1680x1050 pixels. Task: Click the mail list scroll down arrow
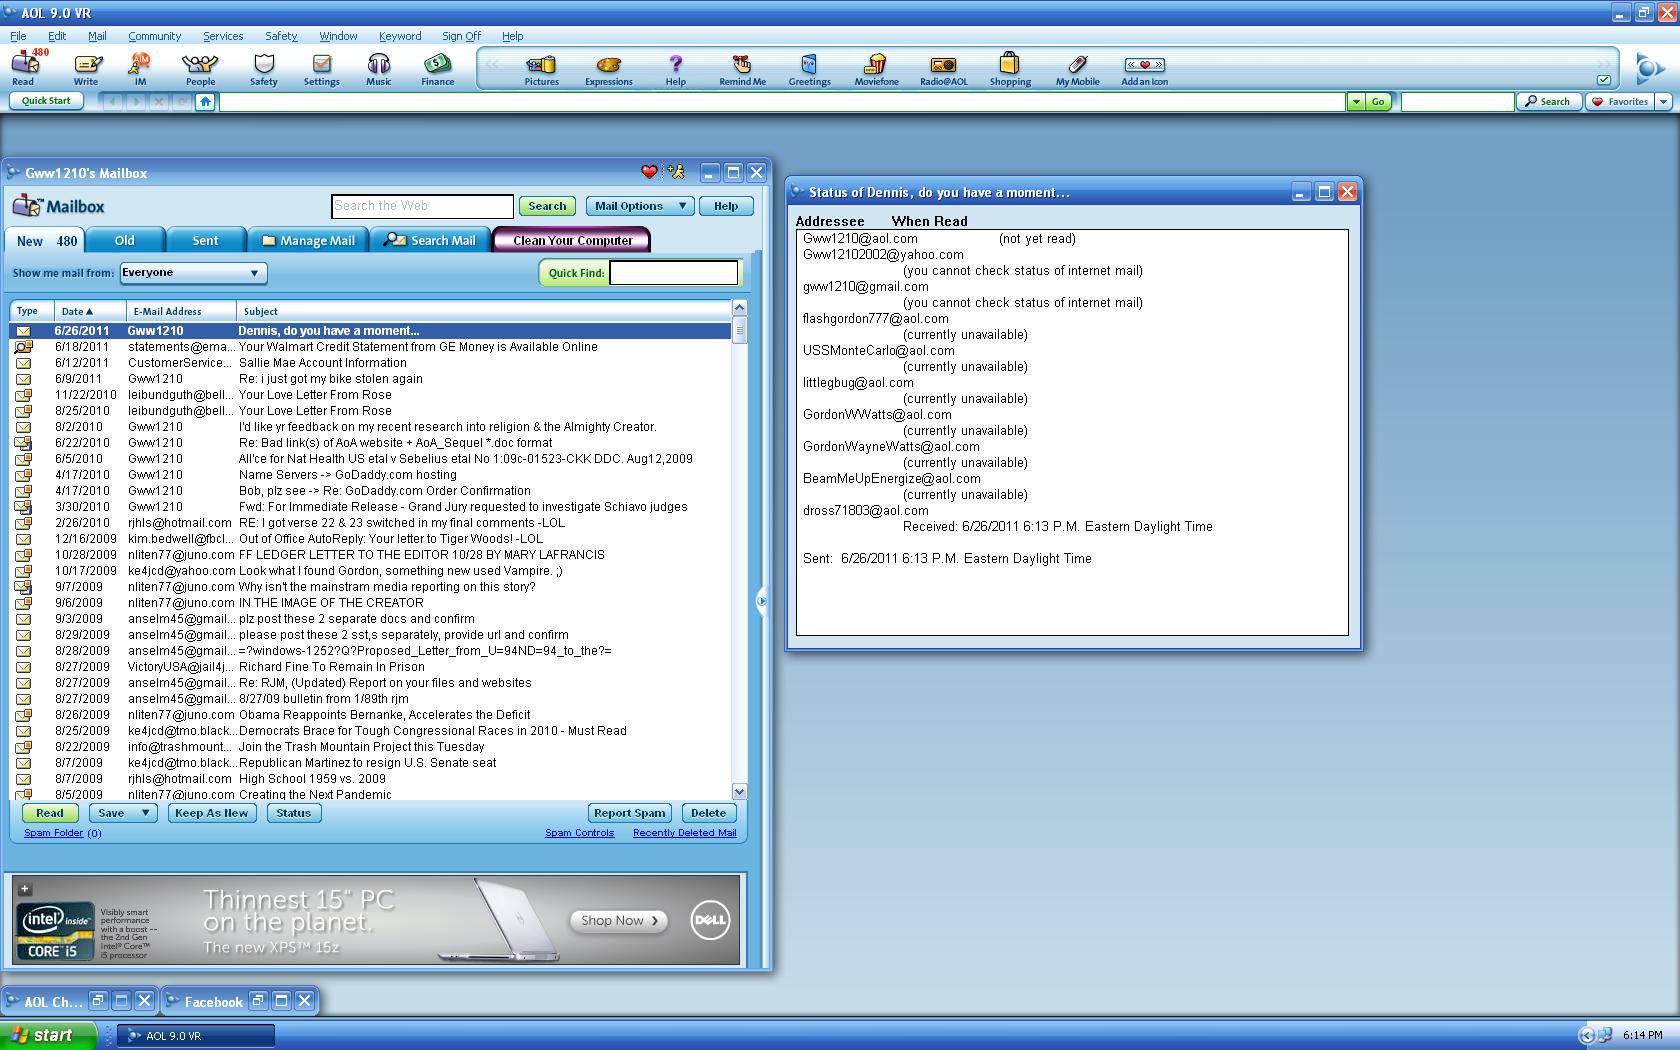739,791
